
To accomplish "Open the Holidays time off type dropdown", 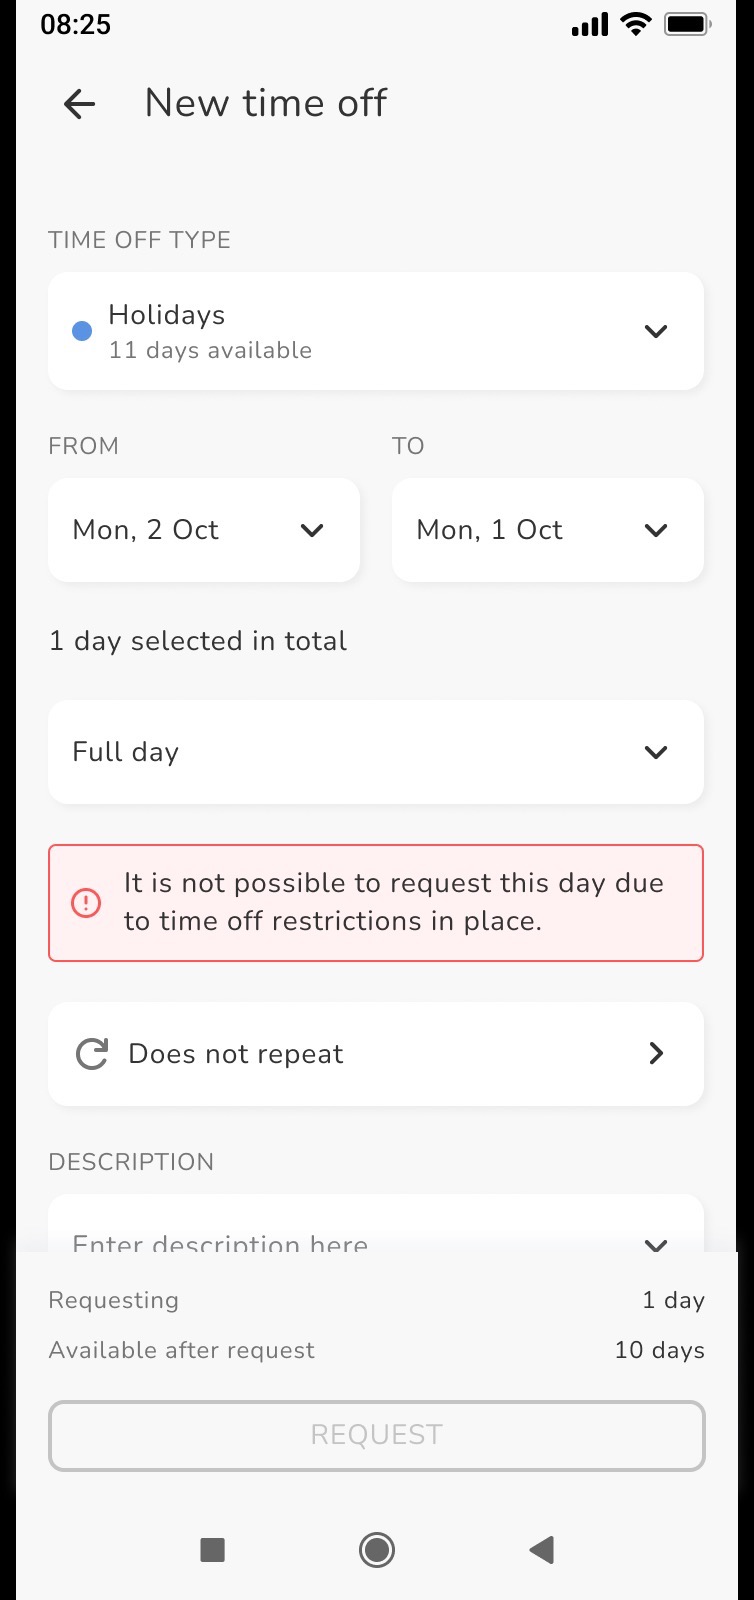I will coord(376,331).
